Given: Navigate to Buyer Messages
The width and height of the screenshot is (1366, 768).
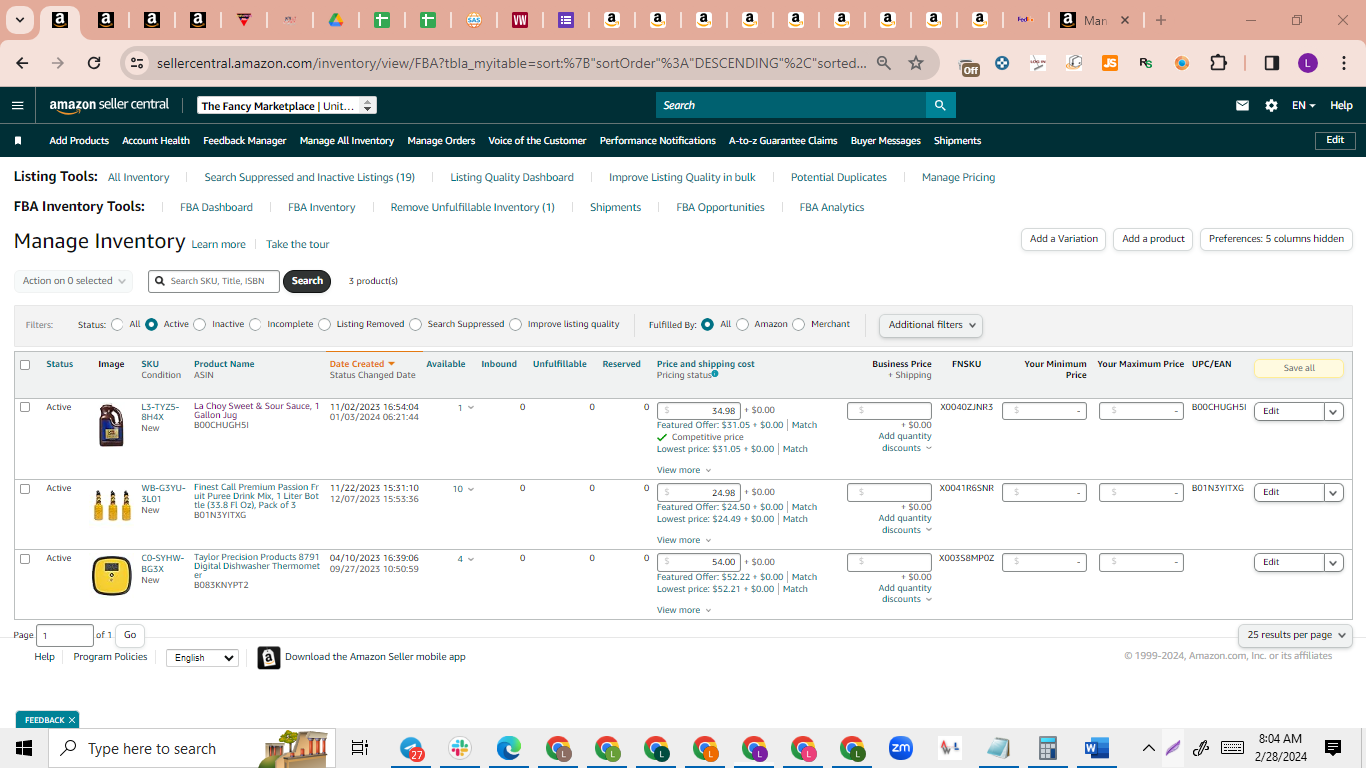Looking at the screenshot, I should pos(886,141).
